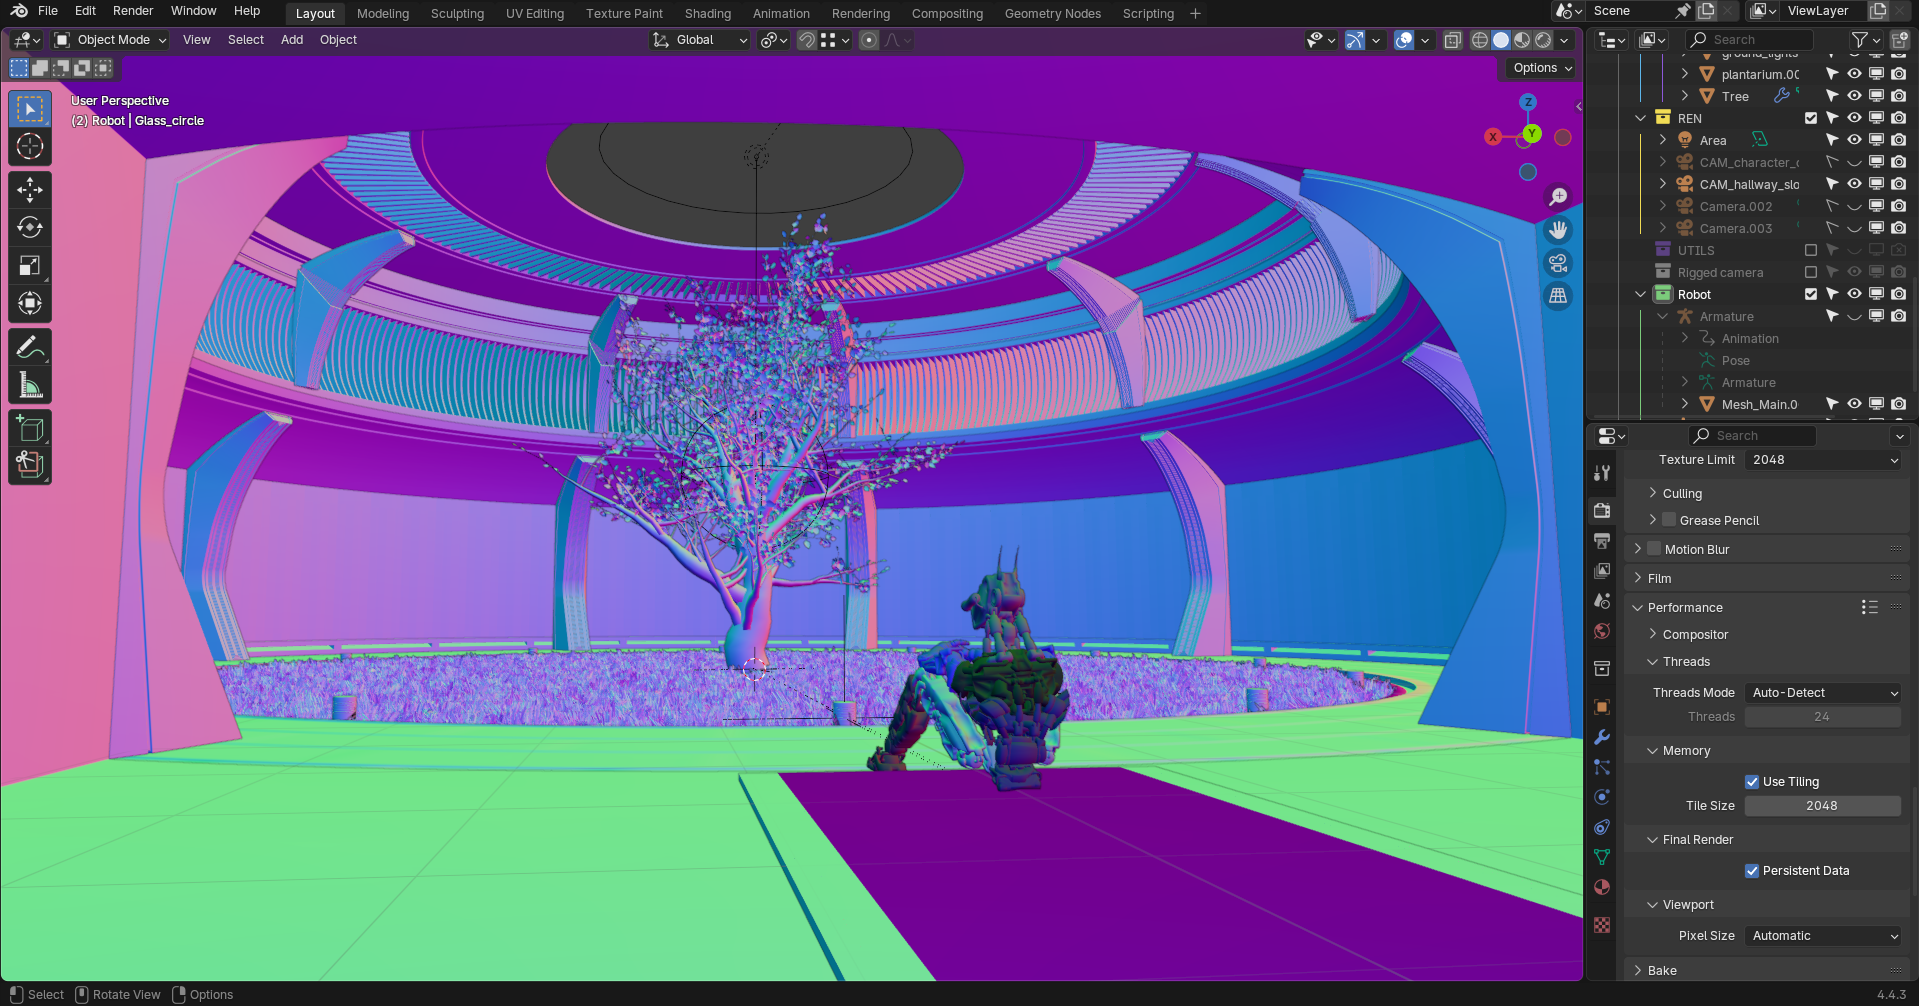
Task: Select the 3D Cursor tool
Action: tap(30, 146)
